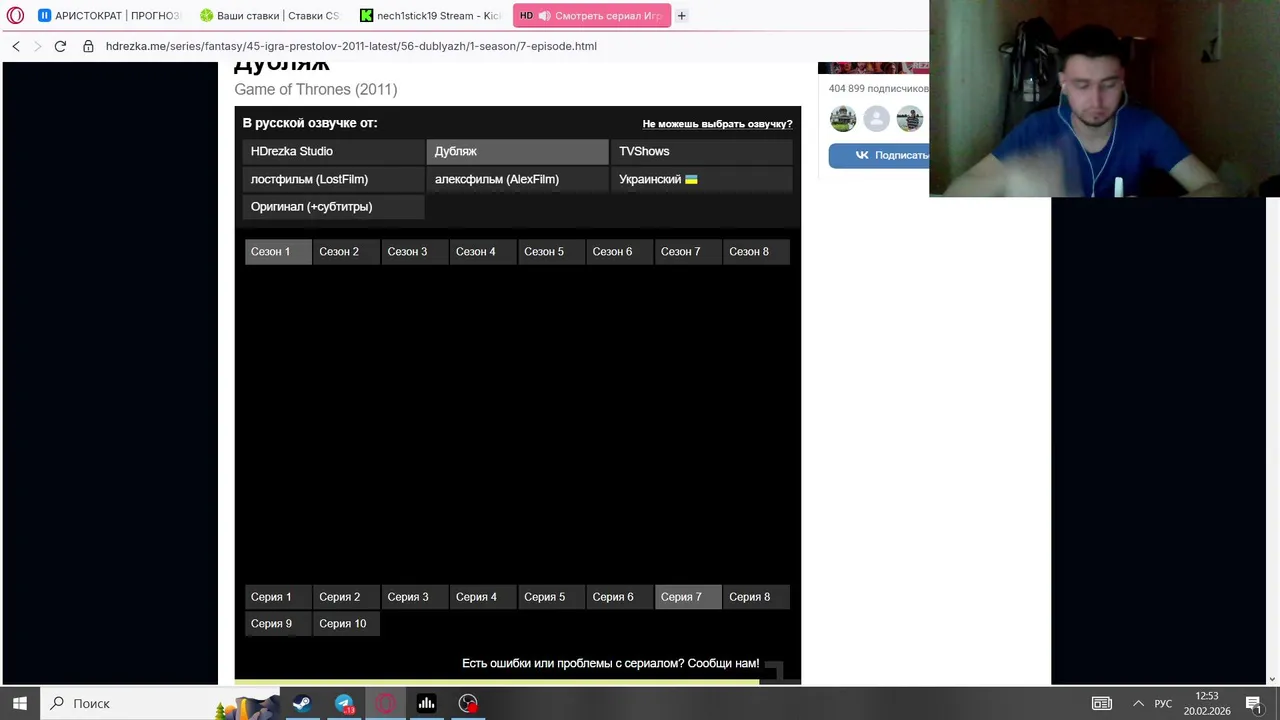Click the site security lock icon
This screenshot has width=1280, height=720.
pos(88,46)
